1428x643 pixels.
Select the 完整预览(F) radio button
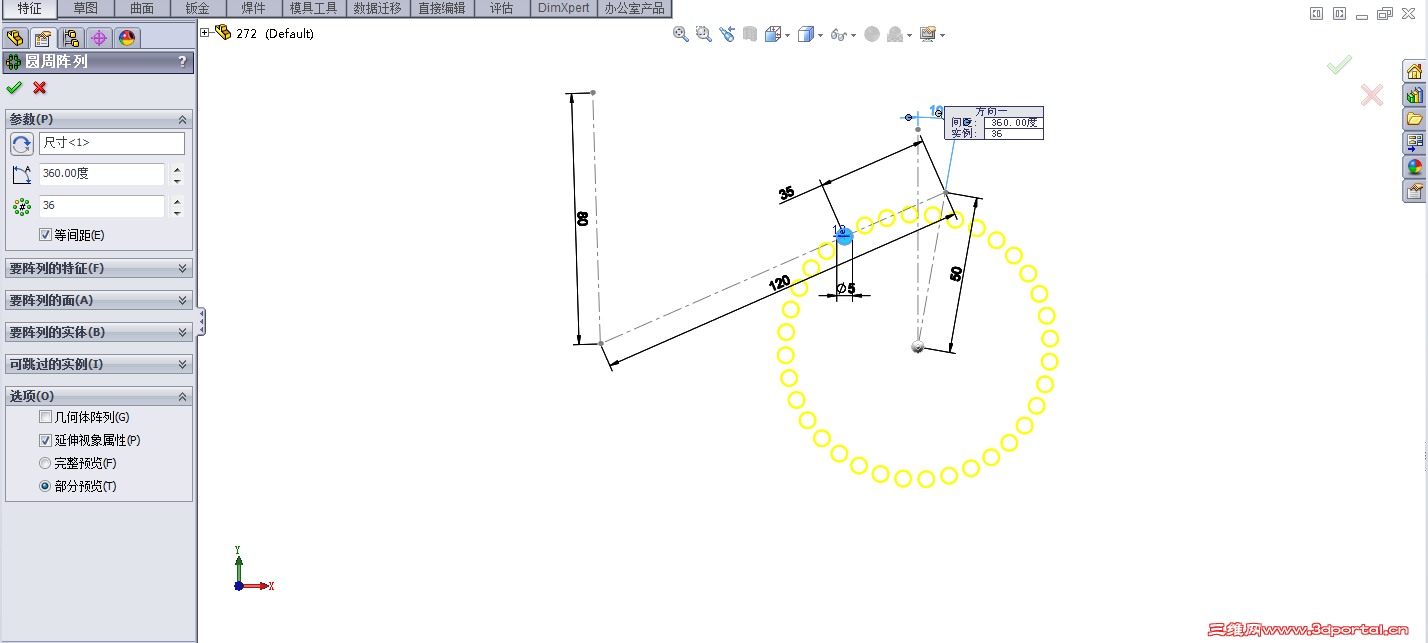click(45, 463)
